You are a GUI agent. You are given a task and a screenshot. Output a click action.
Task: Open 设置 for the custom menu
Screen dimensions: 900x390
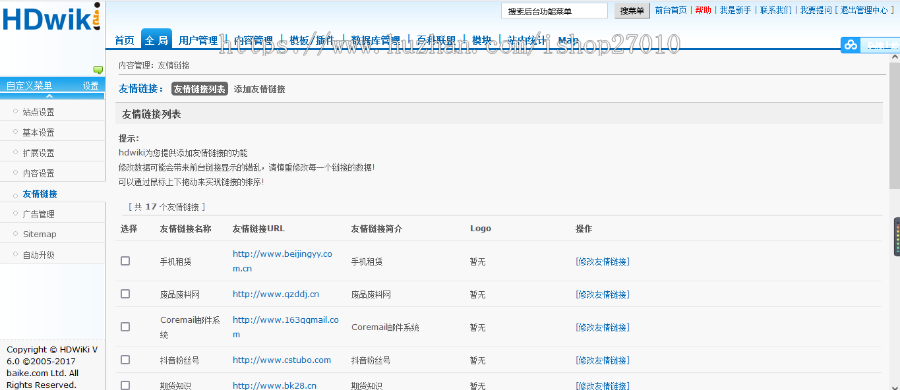coord(90,86)
